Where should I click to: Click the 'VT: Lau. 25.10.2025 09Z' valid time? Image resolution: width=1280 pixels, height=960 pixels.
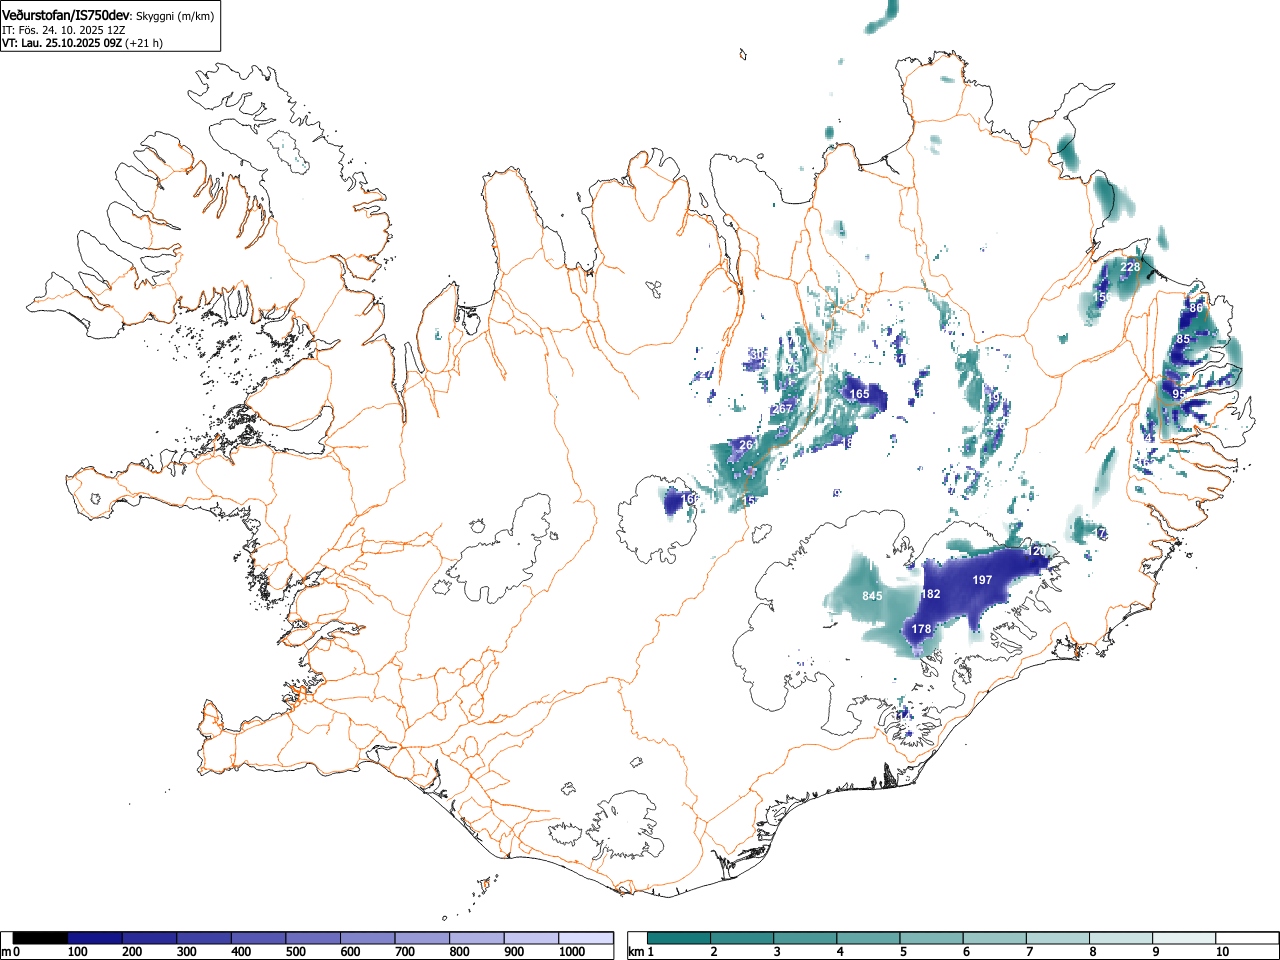pos(62,43)
